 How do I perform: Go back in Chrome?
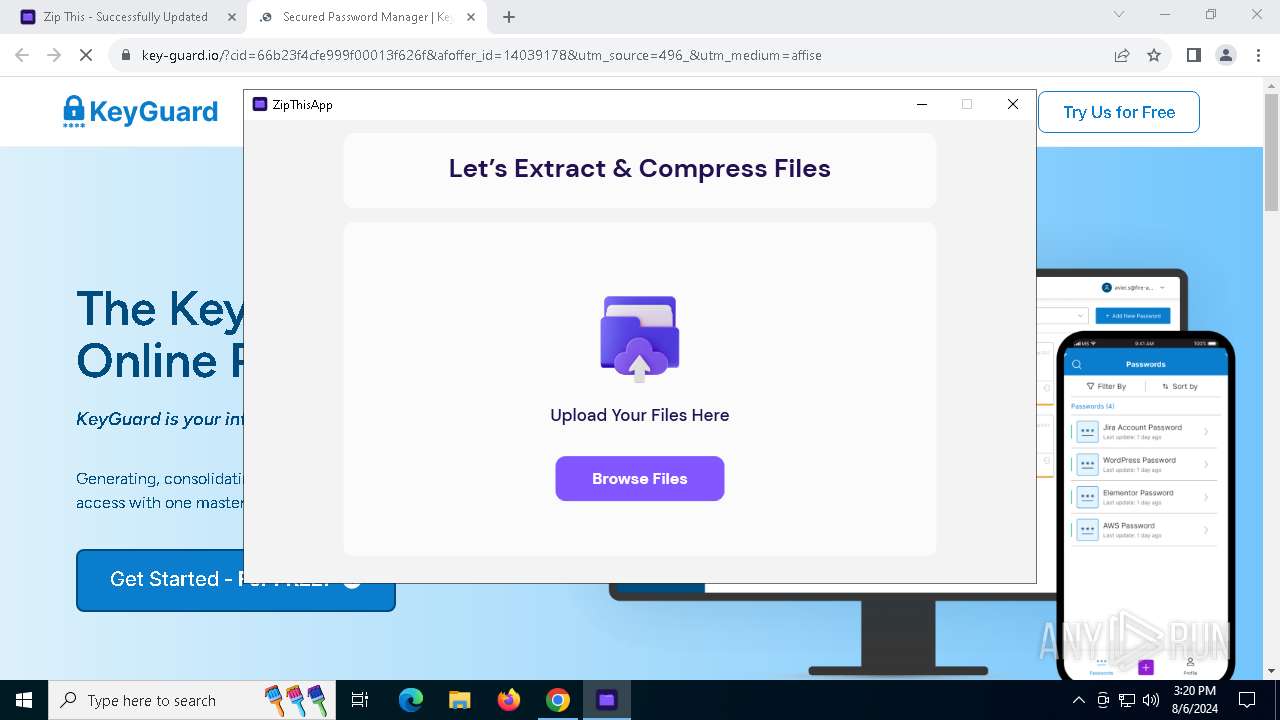tap(22, 55)
